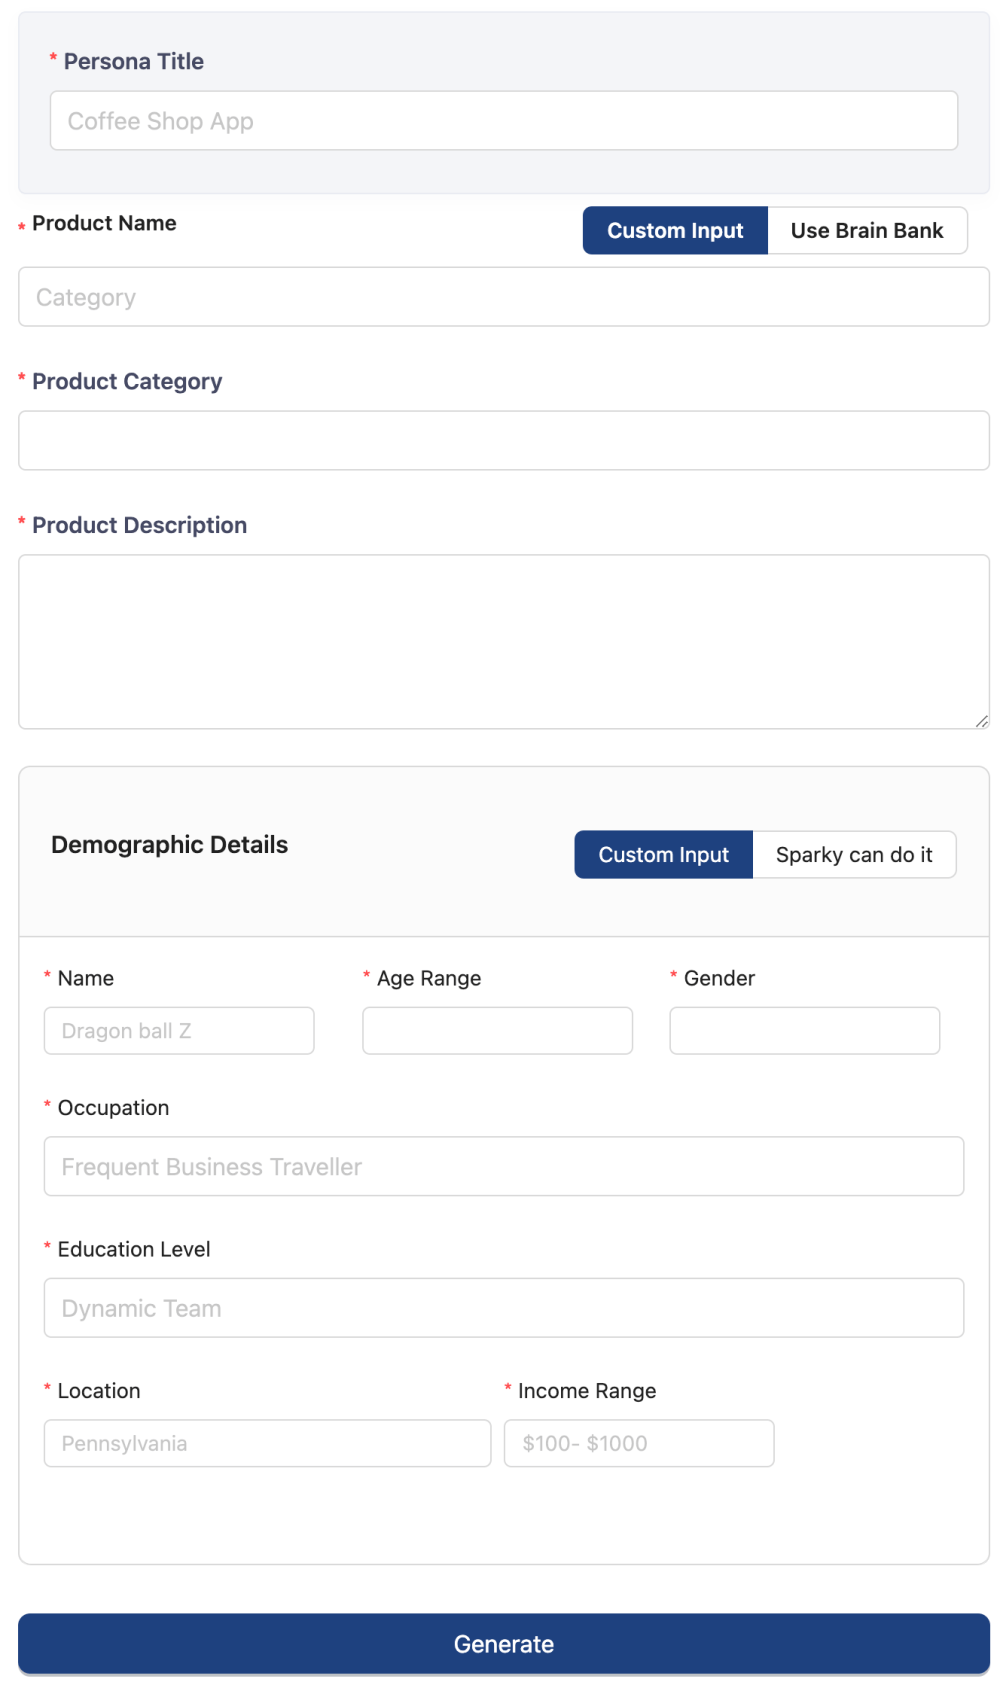Click the Product Category input box
1000x1697 pixels.
504,441
